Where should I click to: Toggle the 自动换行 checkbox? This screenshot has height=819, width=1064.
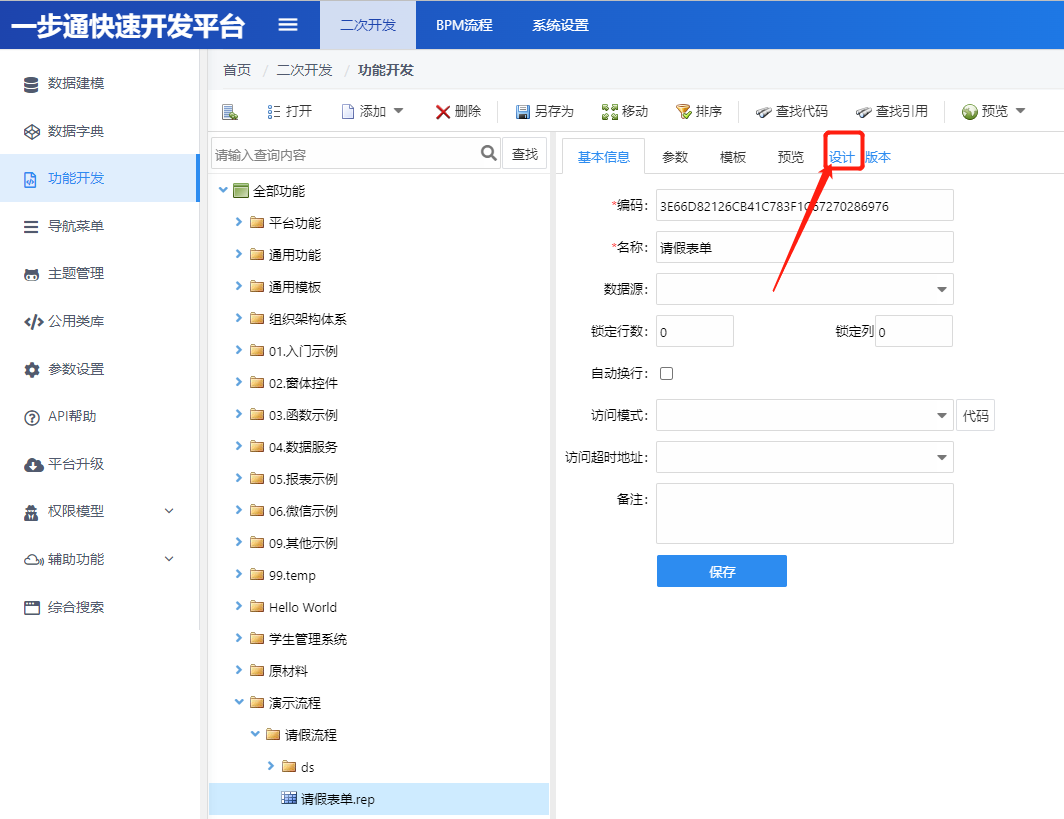coord(666,373)
